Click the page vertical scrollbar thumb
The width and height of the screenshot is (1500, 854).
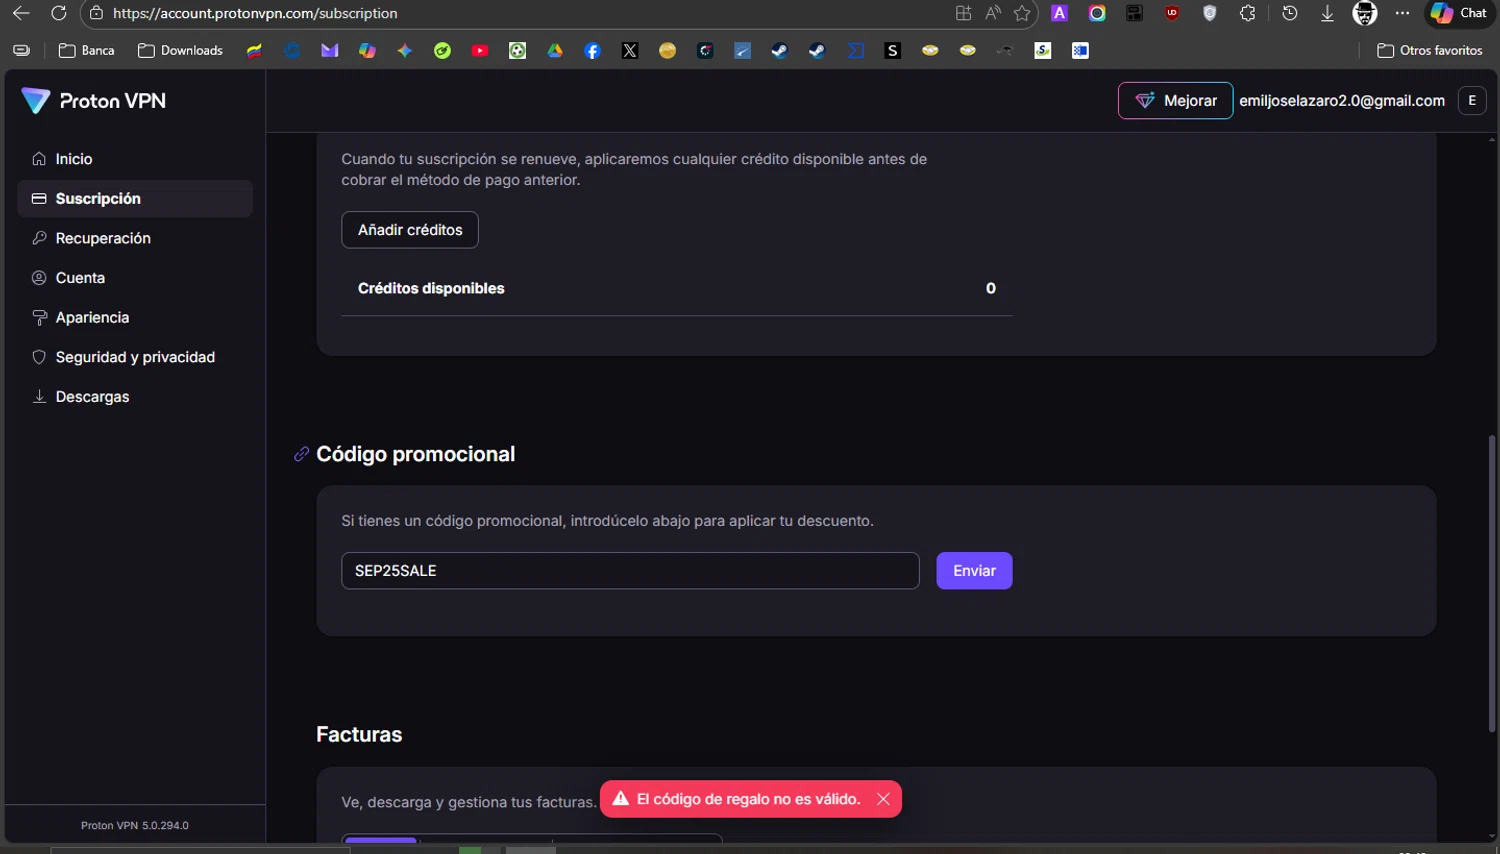point(1492,585)
